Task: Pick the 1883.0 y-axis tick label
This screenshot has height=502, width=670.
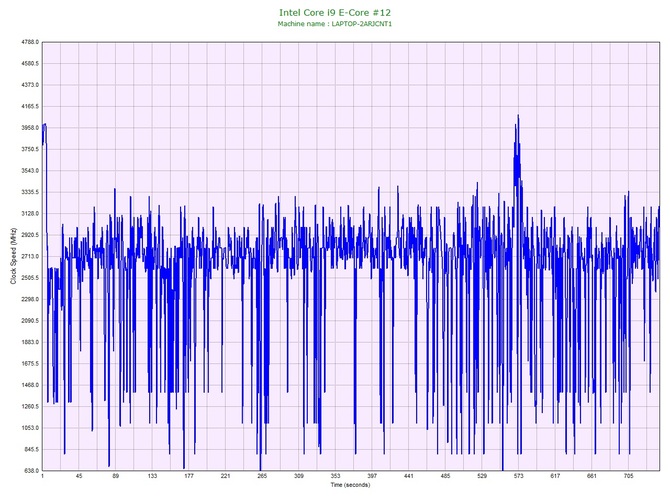Action: coord(30,342)
